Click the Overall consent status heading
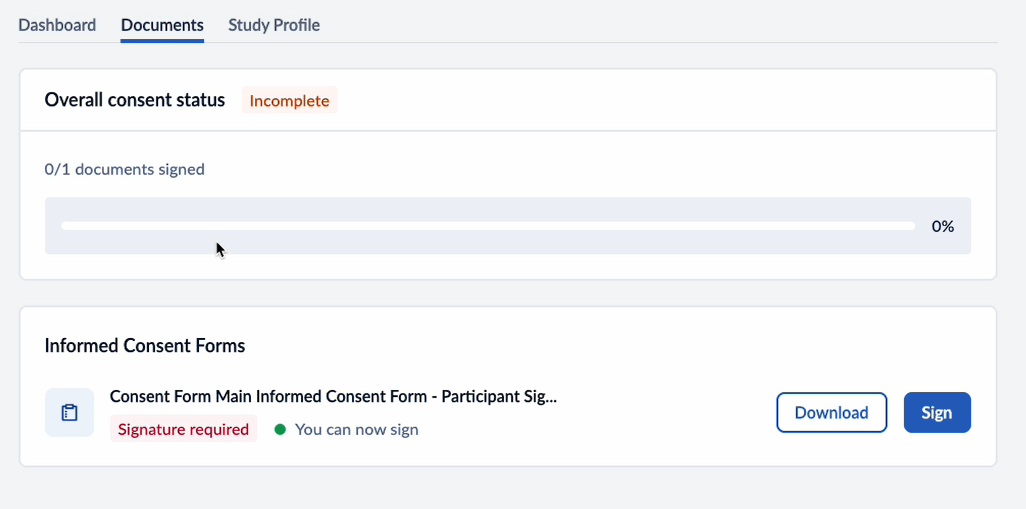Viewport: 1026px width, 509px height. tap(134, 100)
